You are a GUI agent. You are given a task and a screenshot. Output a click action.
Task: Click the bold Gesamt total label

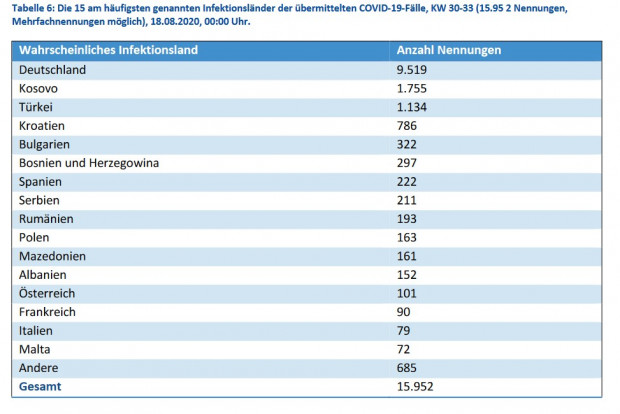coord(42,386)
